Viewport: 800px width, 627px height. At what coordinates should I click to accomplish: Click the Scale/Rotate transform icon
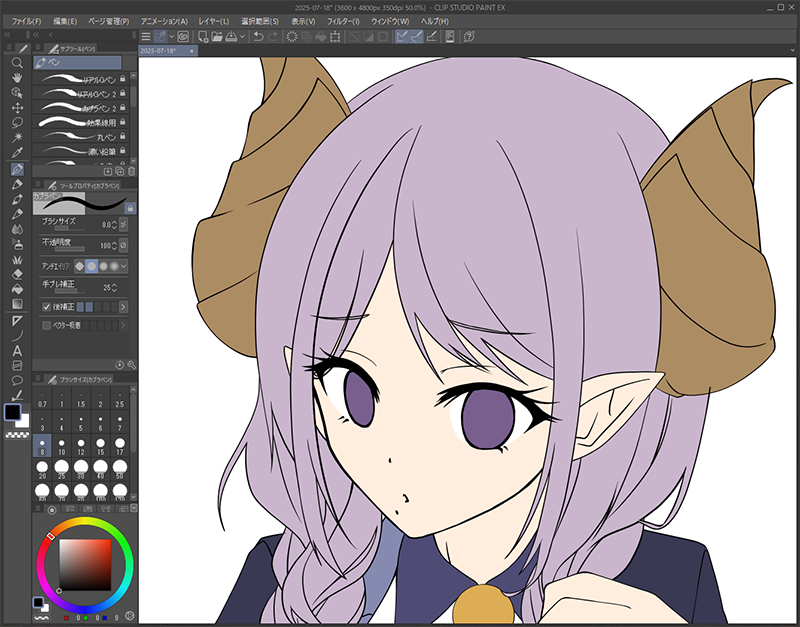coord(335,37)
